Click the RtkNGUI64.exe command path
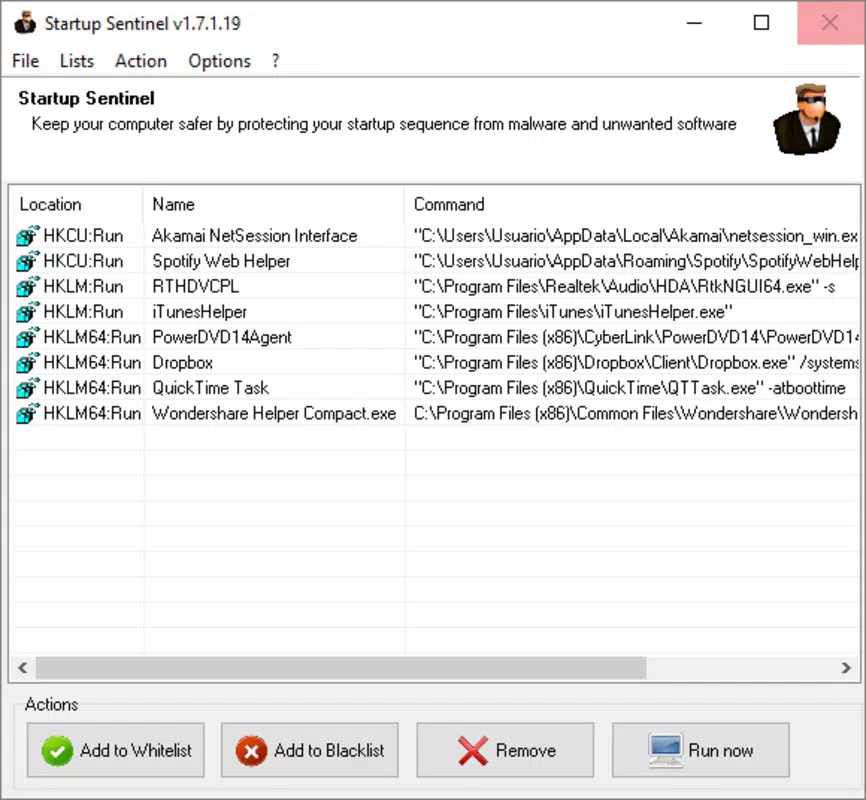 pos(624,287)
